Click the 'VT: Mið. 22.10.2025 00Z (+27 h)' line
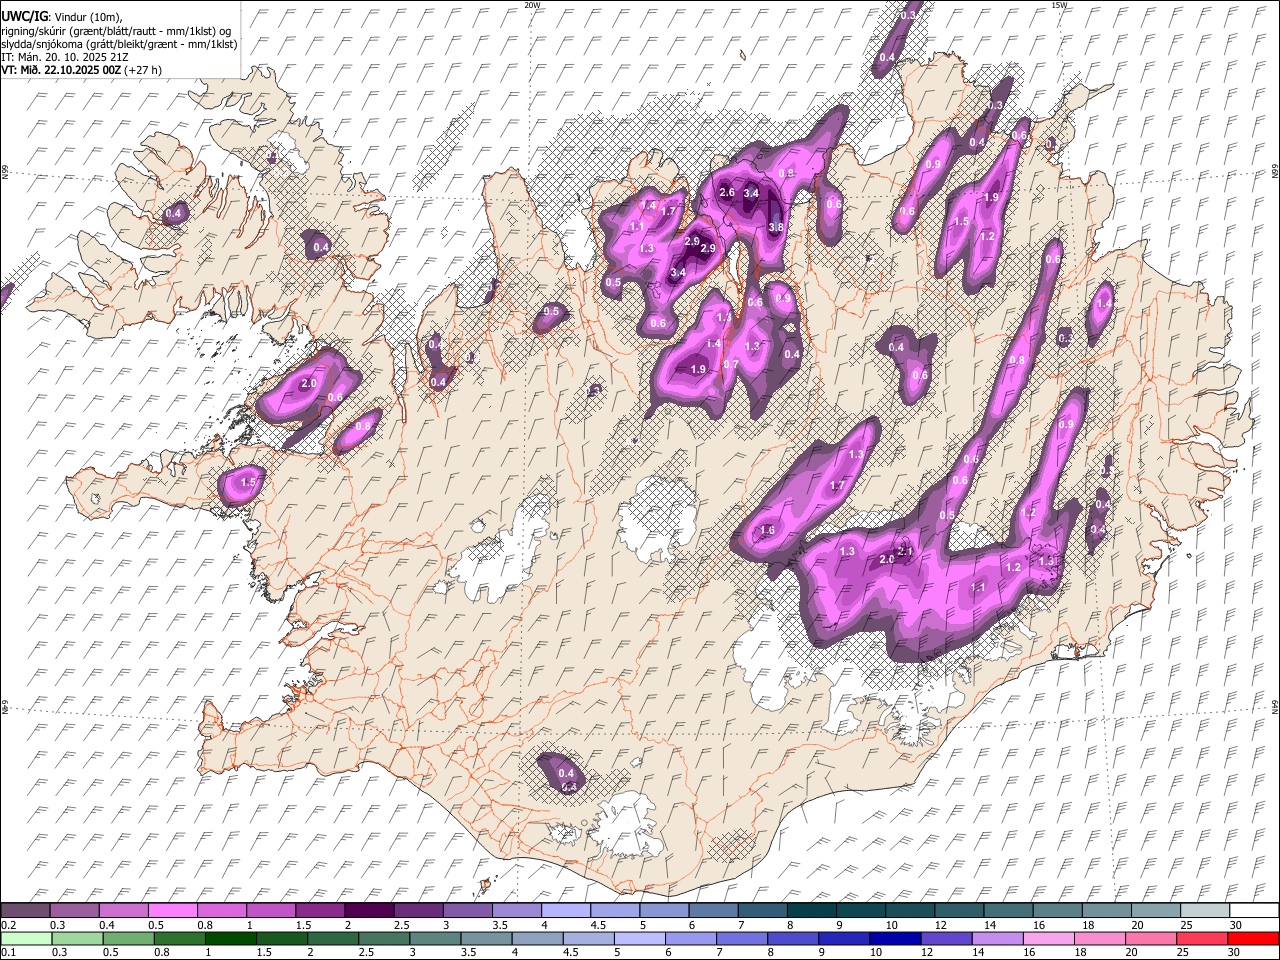This screenshot has height=960, width=1280. pos(82,70)
